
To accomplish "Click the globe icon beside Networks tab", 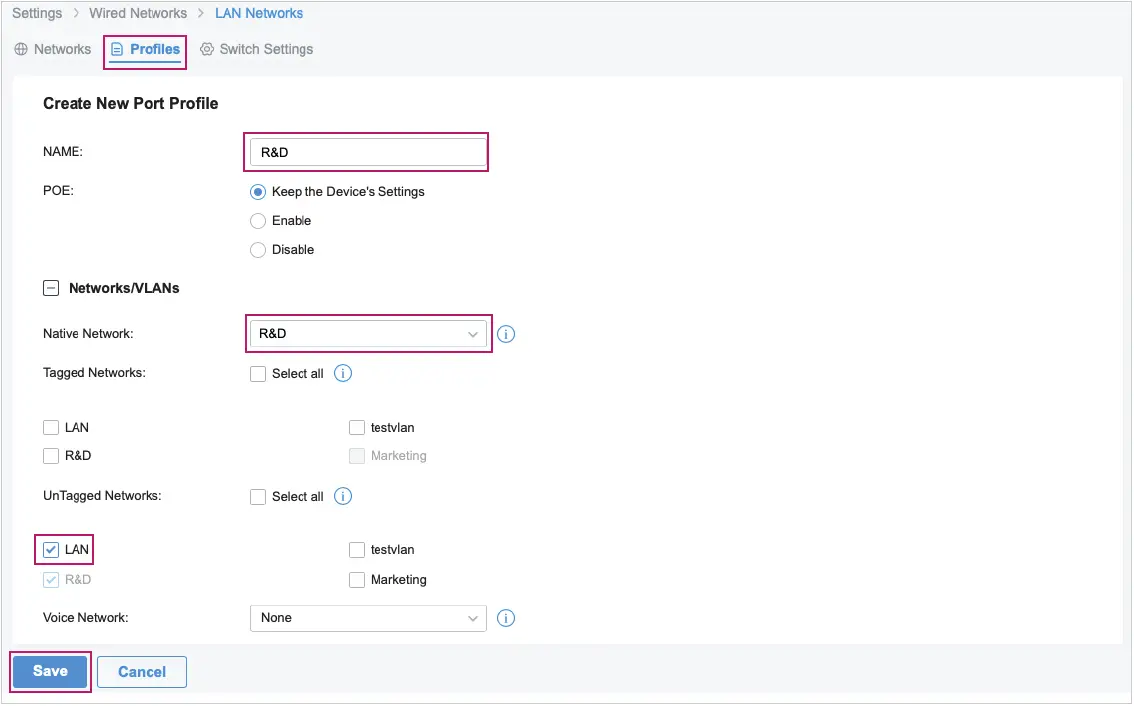I will 20,48.
